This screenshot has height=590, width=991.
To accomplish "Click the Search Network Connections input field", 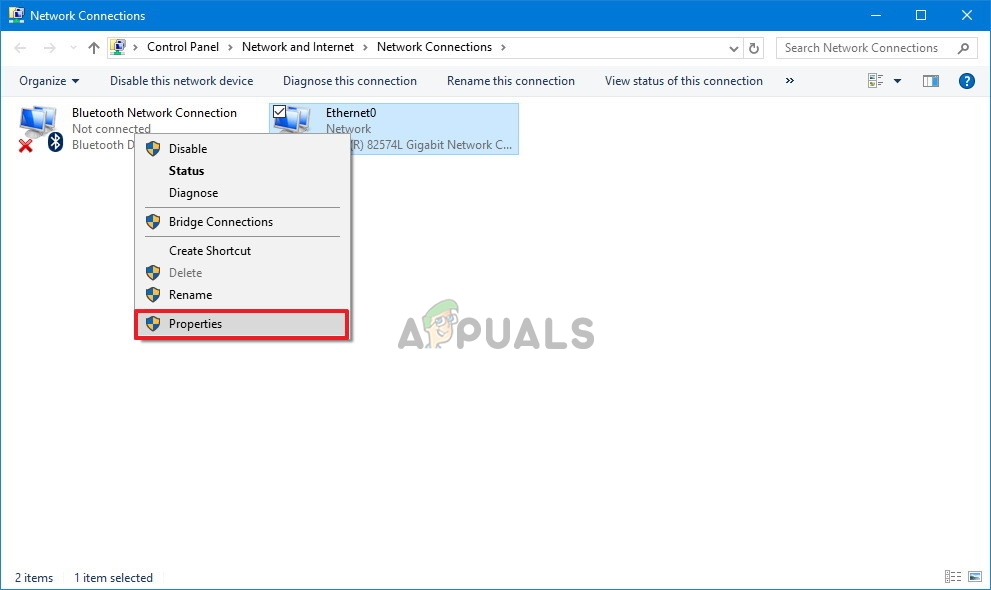I will coord(862,47).
